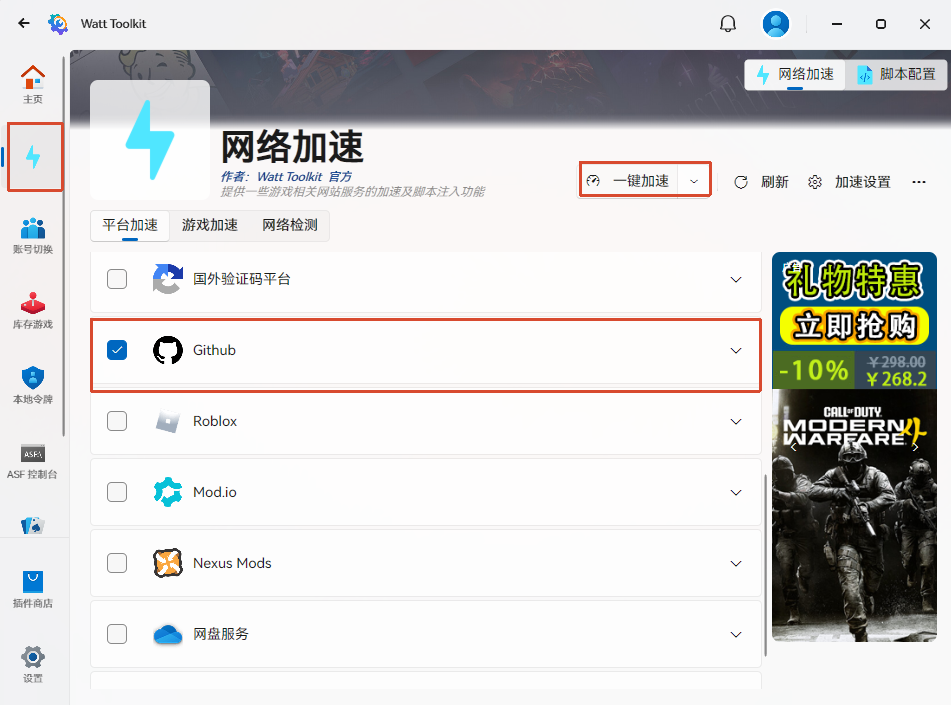This screenshot has height=705, width=951.
Task: Open the Watt Toolkit 官方 author link
Action: [x=304, y=177]
